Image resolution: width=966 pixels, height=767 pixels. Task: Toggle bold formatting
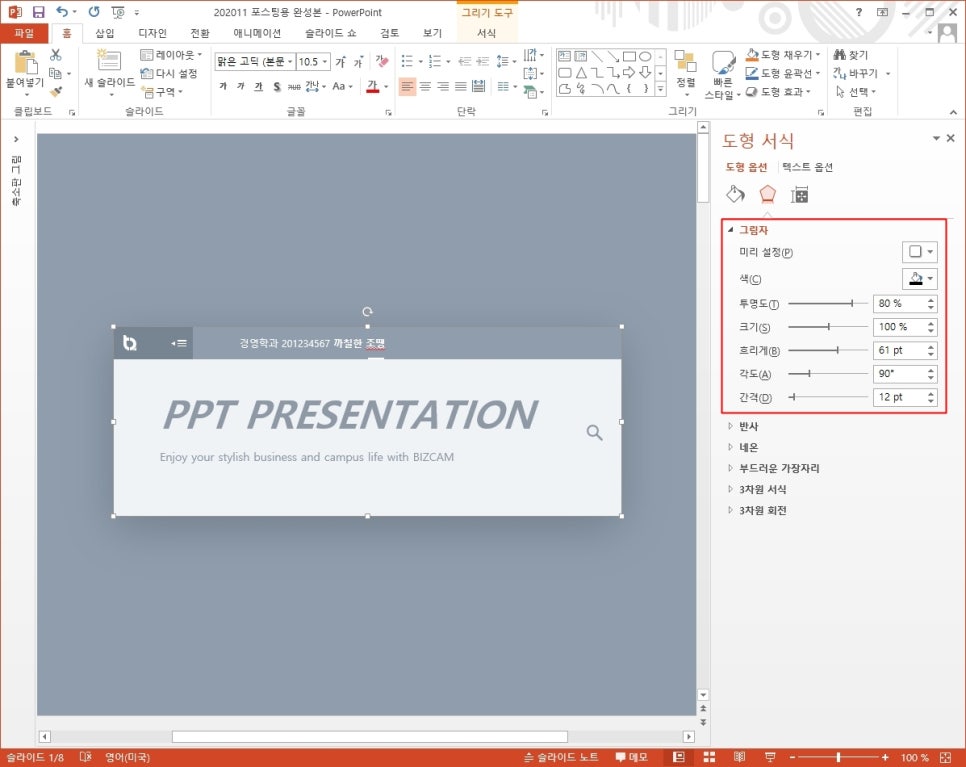click(223, 86)
